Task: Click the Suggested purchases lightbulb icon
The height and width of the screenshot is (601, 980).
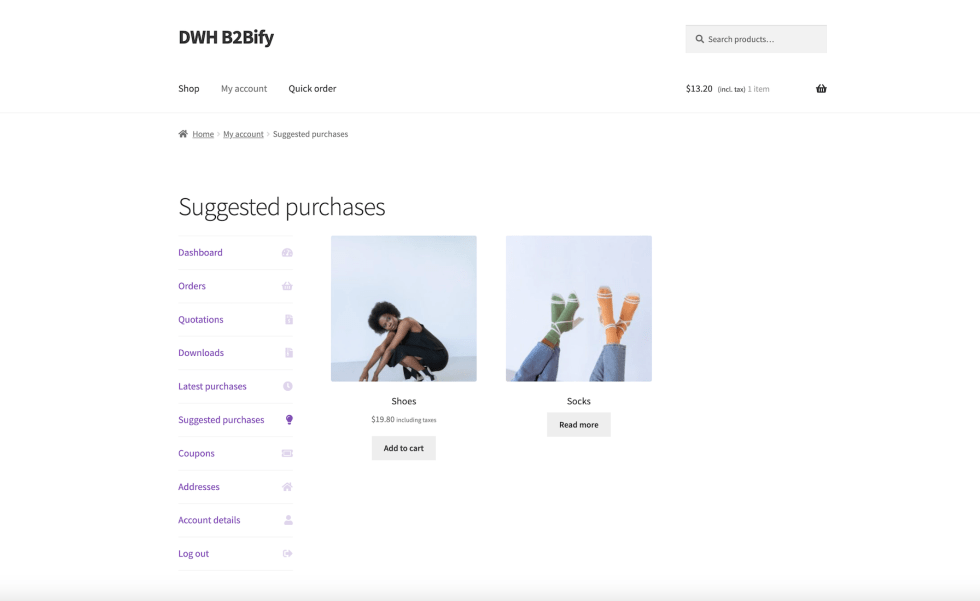Action: 289,420
